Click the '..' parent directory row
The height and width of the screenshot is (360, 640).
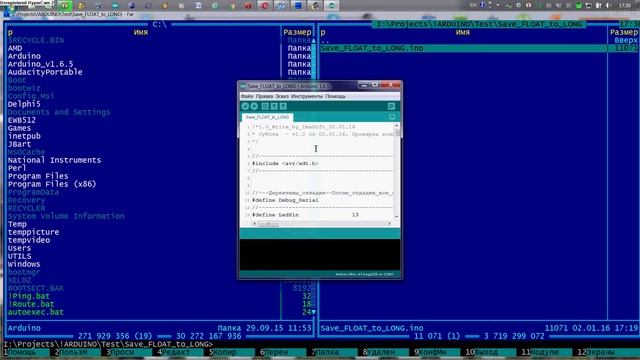[x=325, y=40]
